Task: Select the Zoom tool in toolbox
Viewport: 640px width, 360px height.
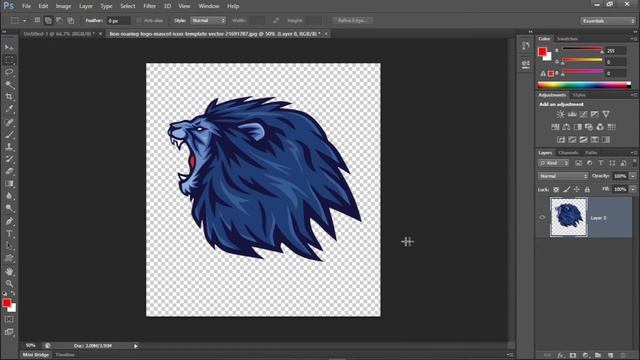Action: 9,283
